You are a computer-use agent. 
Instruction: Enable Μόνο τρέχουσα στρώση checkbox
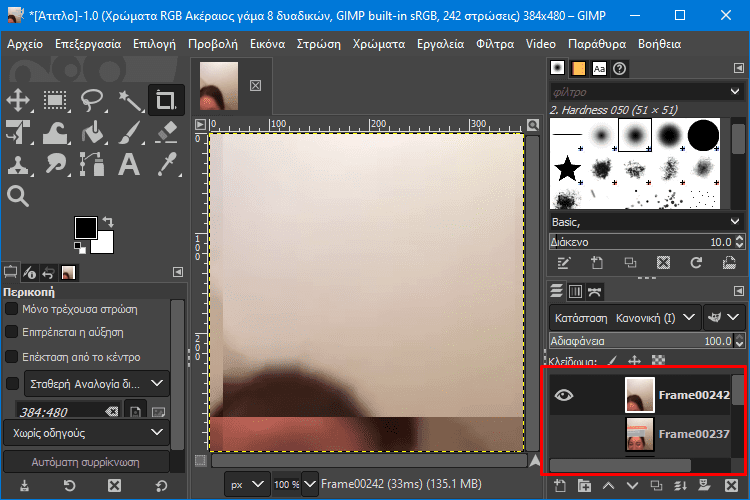pos(11,309)
